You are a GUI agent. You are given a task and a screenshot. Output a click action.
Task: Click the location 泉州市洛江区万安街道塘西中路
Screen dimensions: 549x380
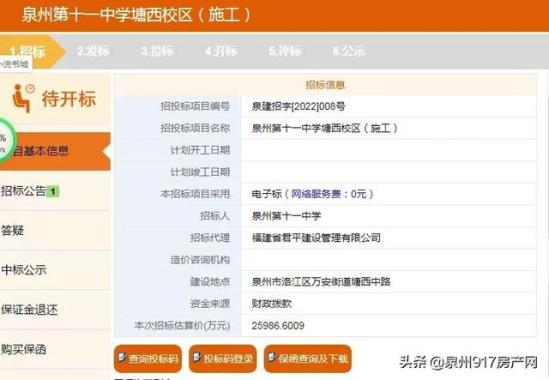(x=321, y=282)
